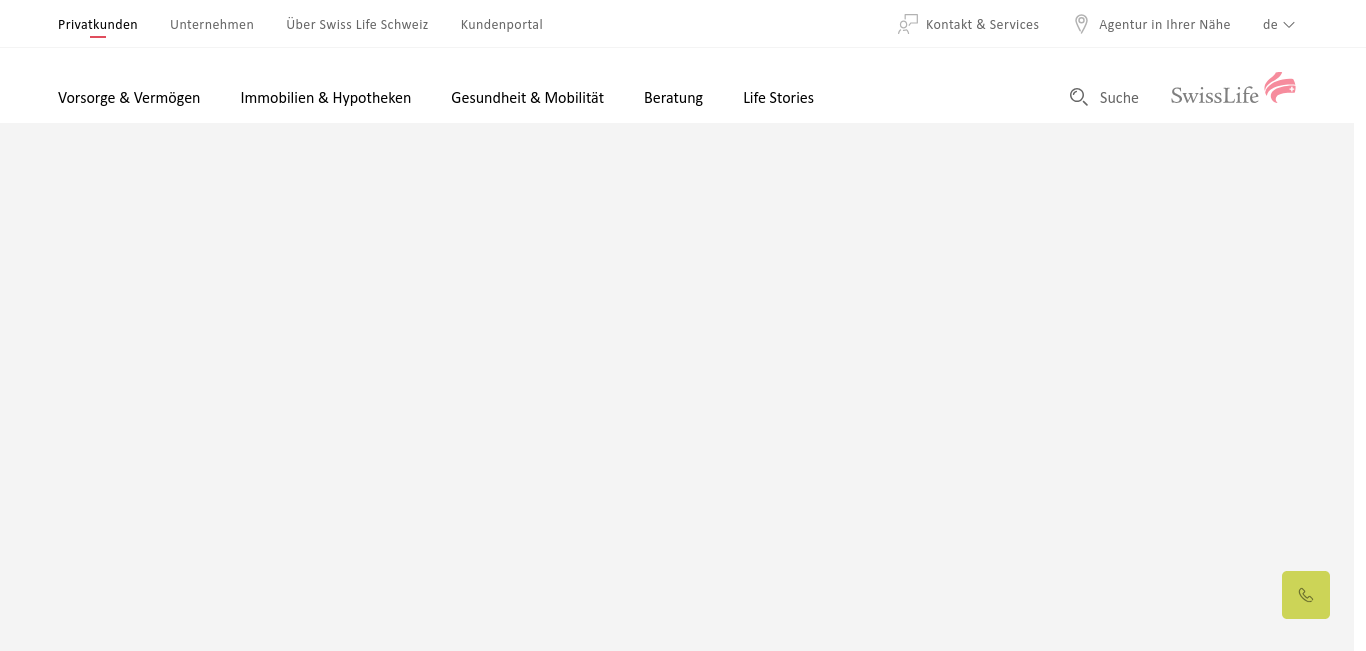Screen dimensions: 1366x651
Task: Click the Kontakt & Services speech bubble icon
Action: point(907,24)
